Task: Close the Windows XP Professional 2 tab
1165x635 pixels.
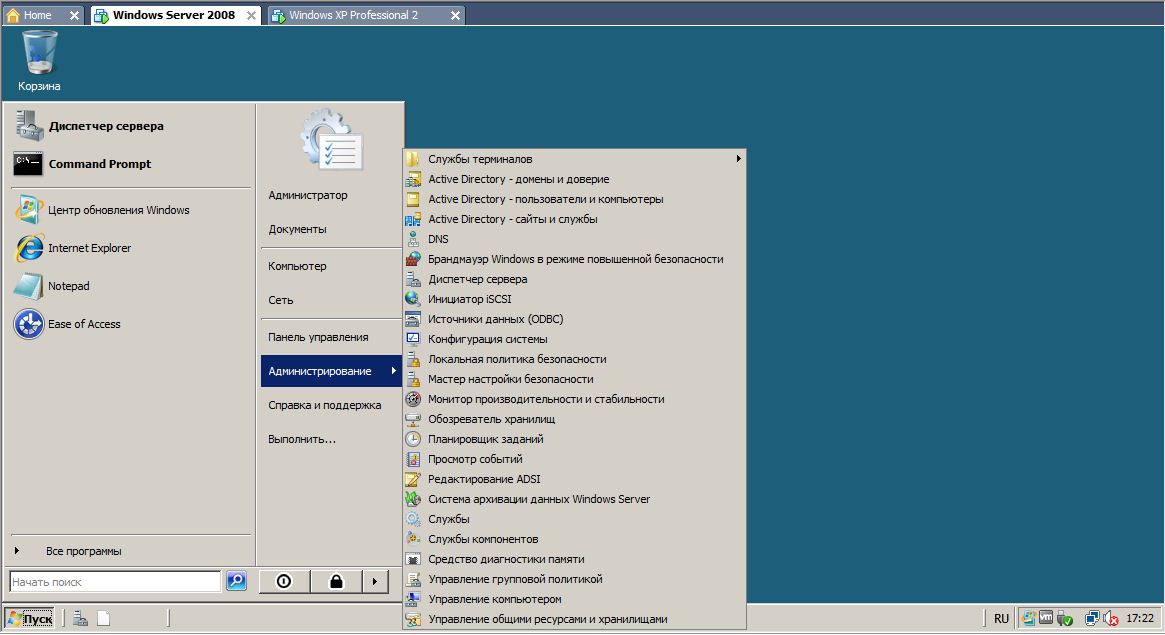Action: click(x=455, y=15)
